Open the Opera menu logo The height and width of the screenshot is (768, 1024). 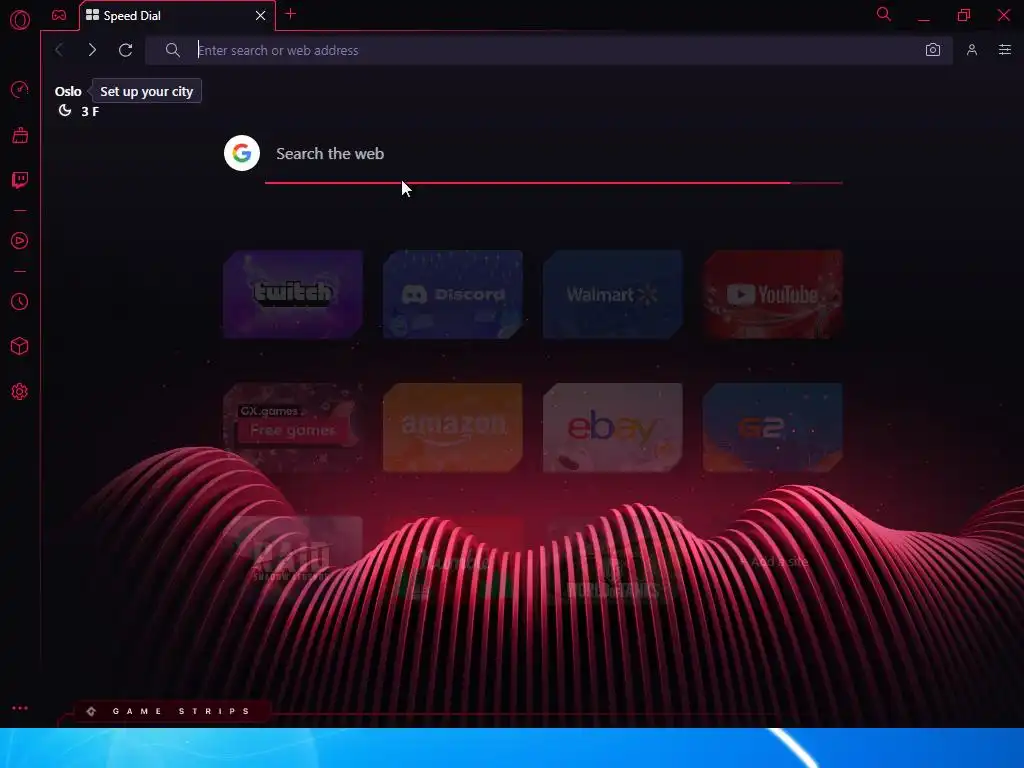point(20,20)
